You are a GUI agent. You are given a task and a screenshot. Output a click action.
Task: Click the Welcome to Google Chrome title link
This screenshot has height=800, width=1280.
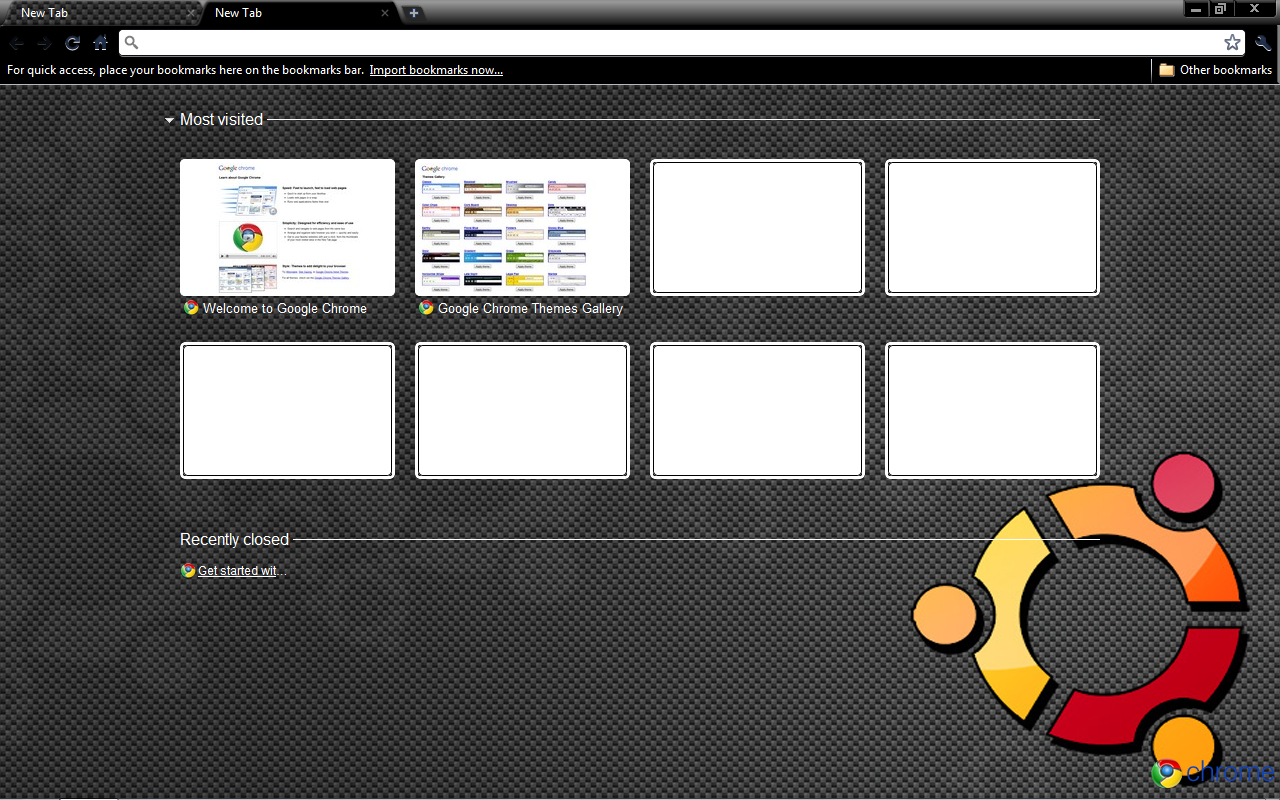pos(285,308)
